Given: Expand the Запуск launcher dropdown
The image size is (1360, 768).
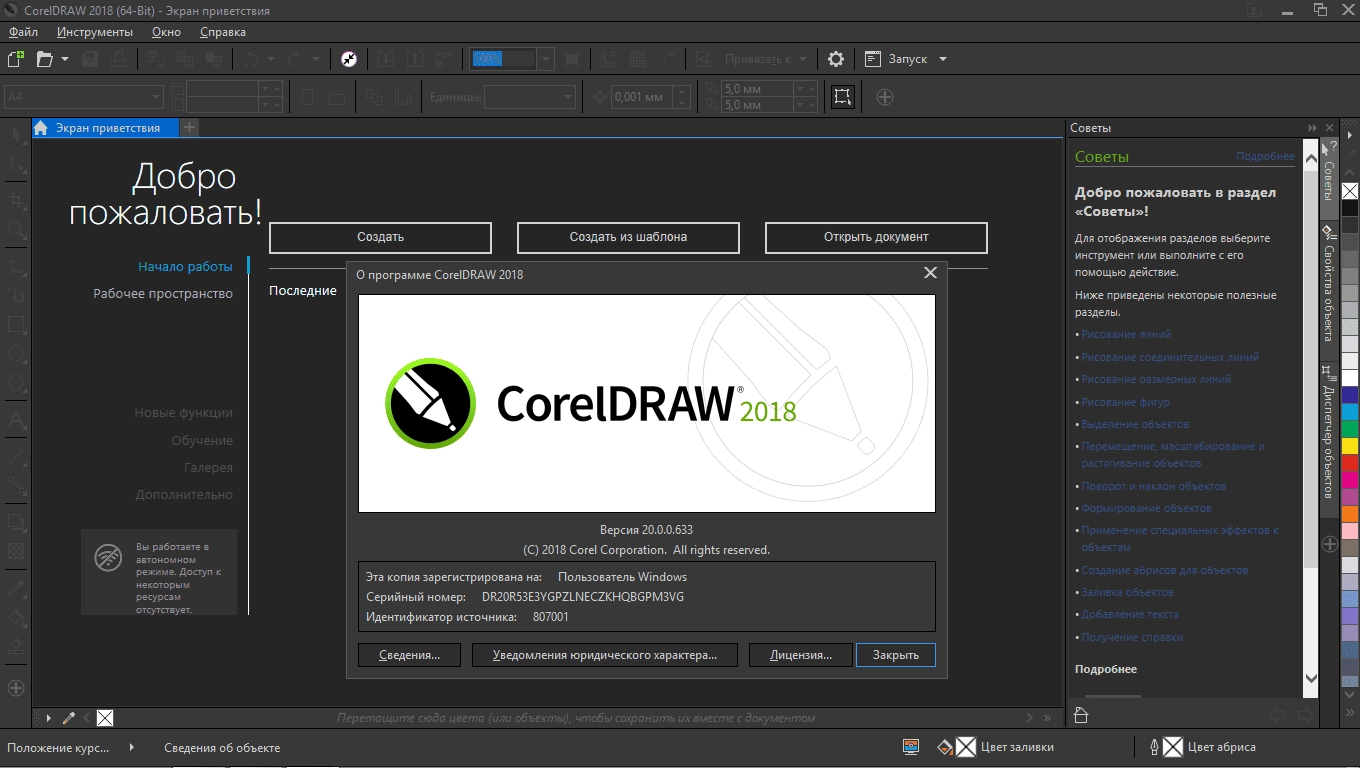Looking at the screenshot, I should pos(942,59).
